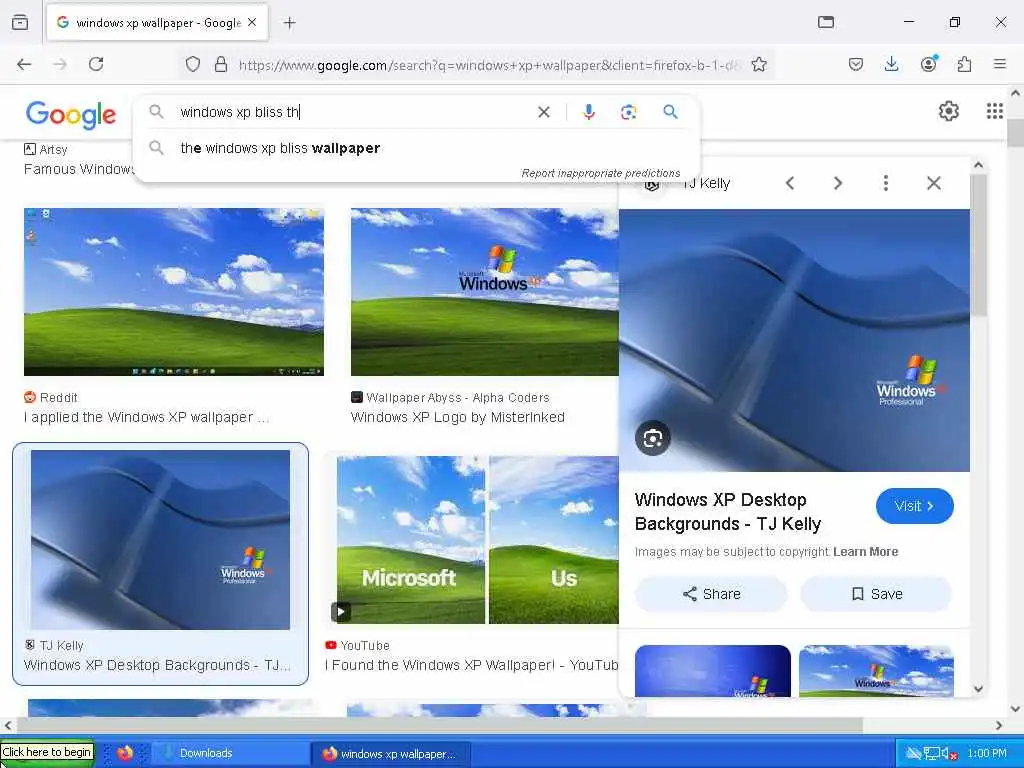The width and height of the screenshot is (1024, 768).
Task: Click the Share button
Action: click(x=711, y=594)
